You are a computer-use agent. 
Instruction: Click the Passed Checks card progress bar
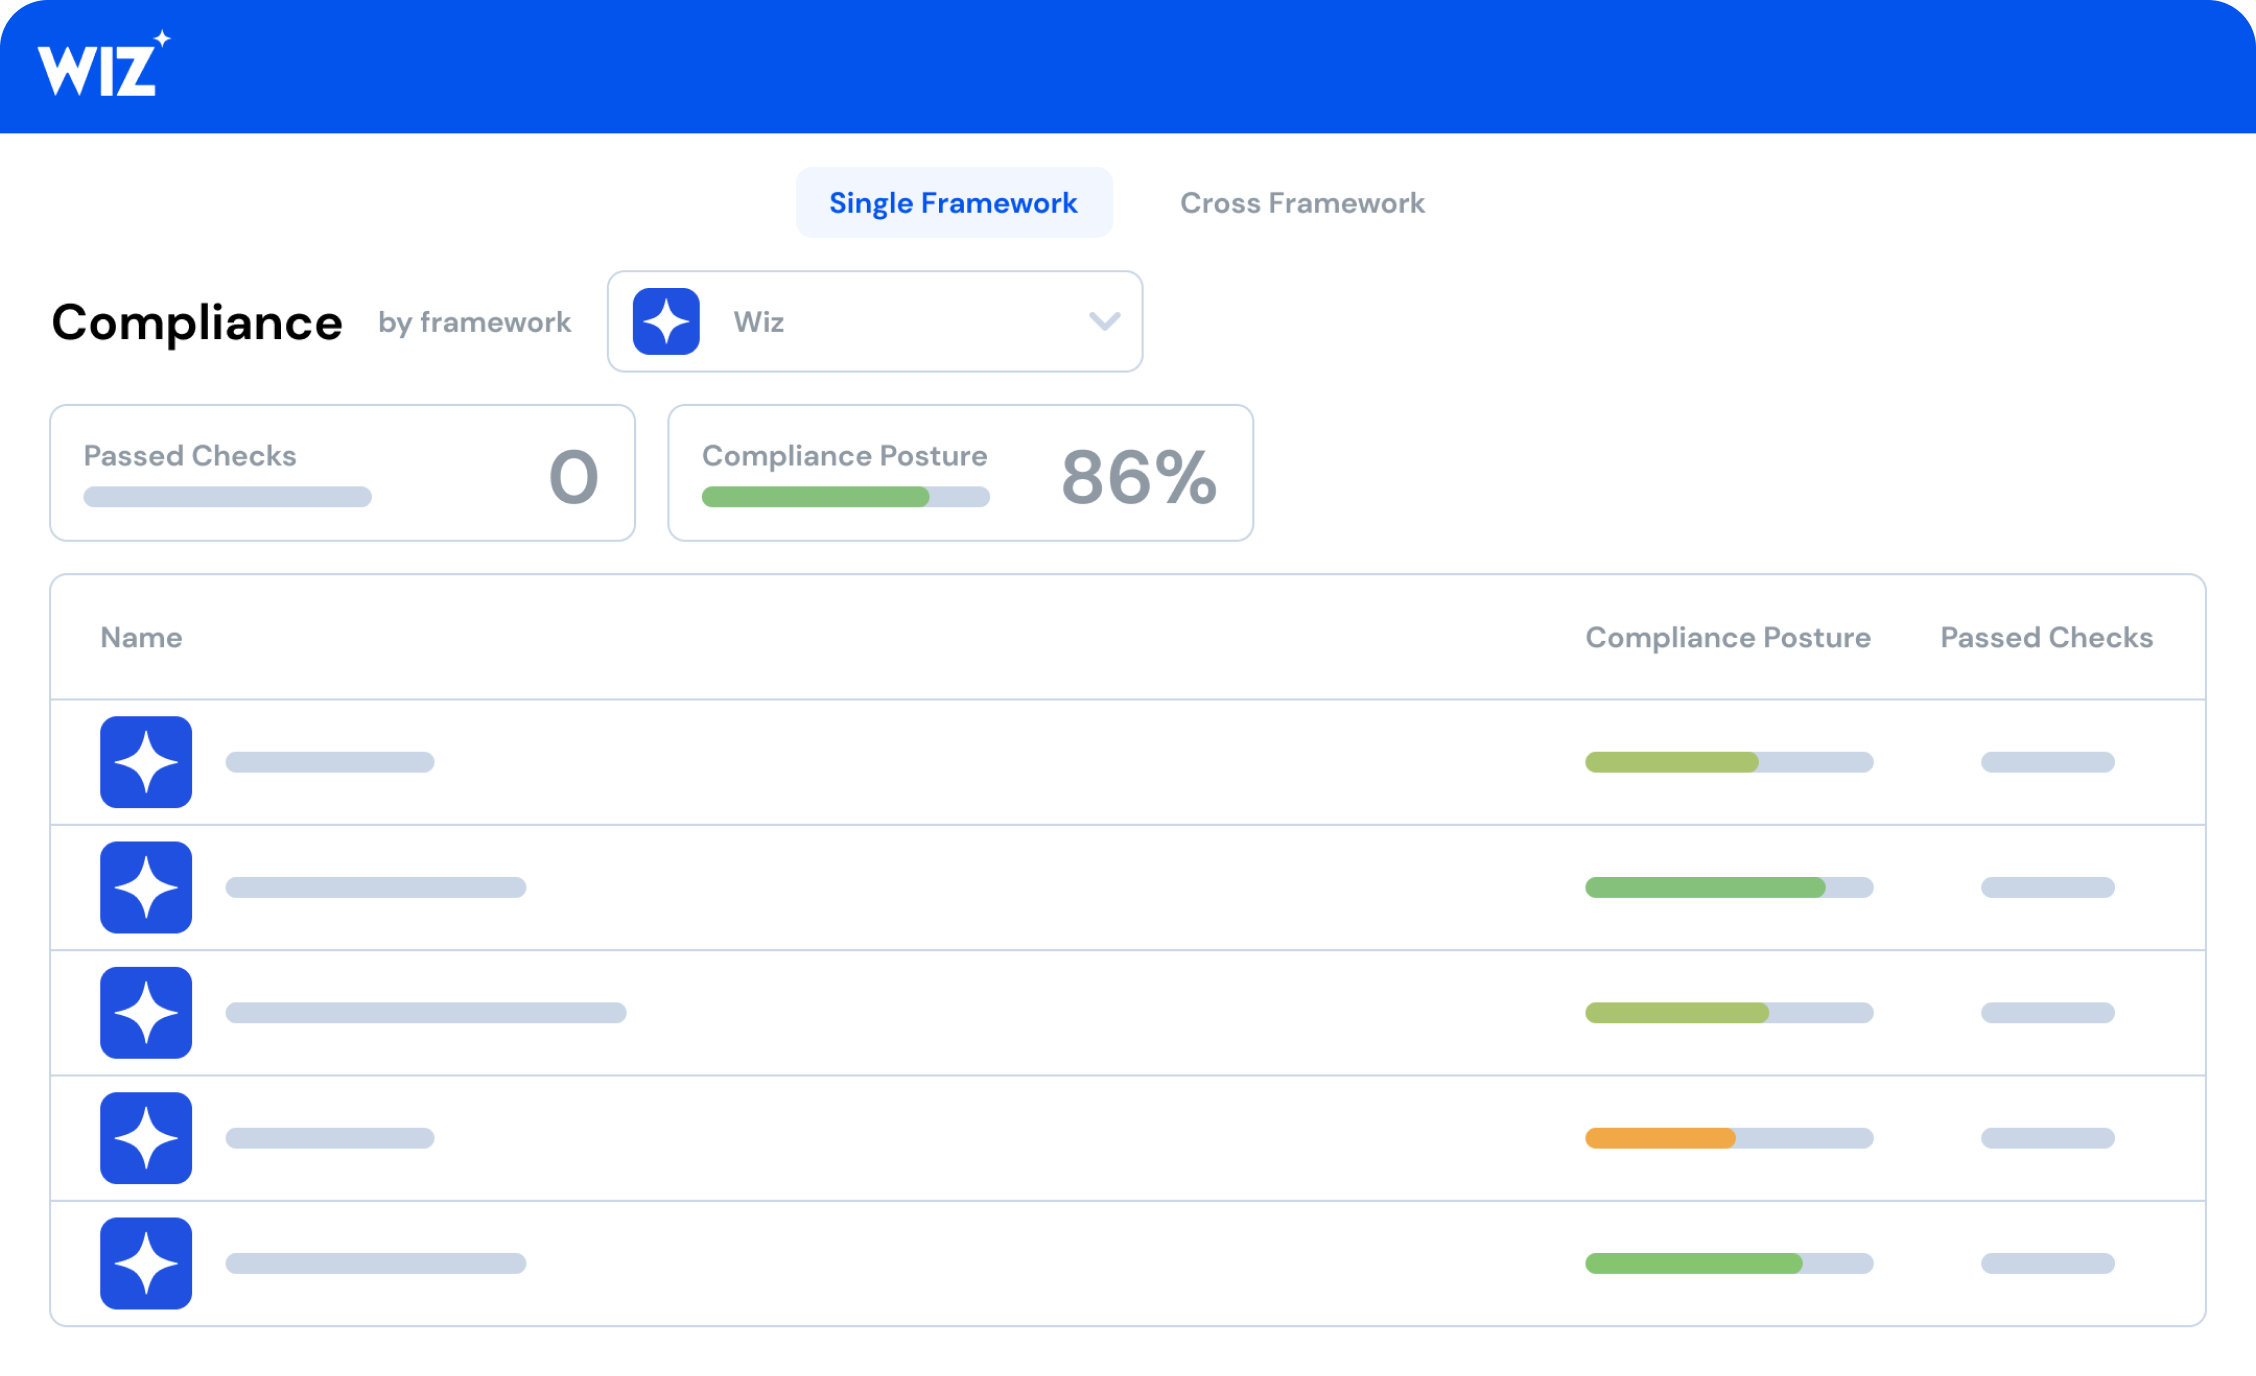point(228,497)
